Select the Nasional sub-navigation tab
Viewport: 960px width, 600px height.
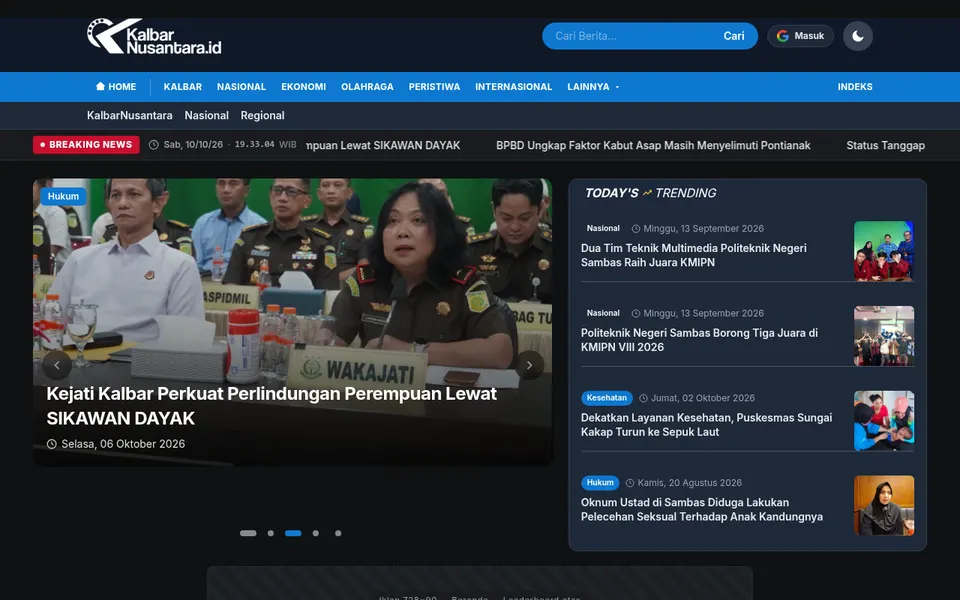point(206,116)
